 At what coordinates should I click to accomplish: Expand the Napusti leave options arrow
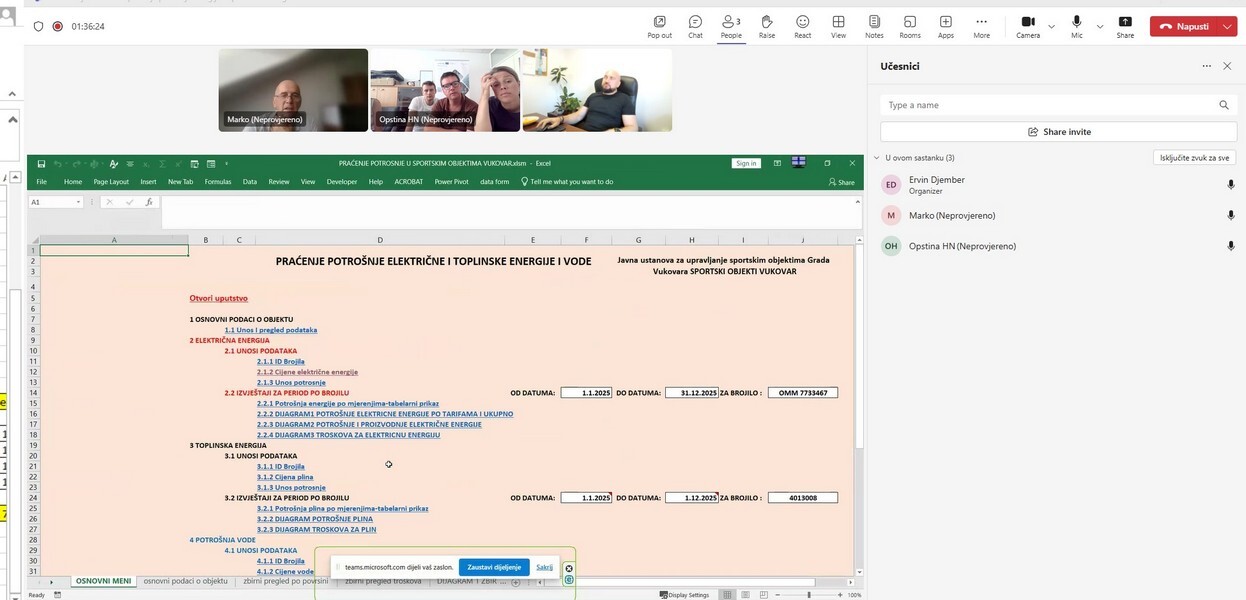pyautogui.click(x=1229, y=27)
